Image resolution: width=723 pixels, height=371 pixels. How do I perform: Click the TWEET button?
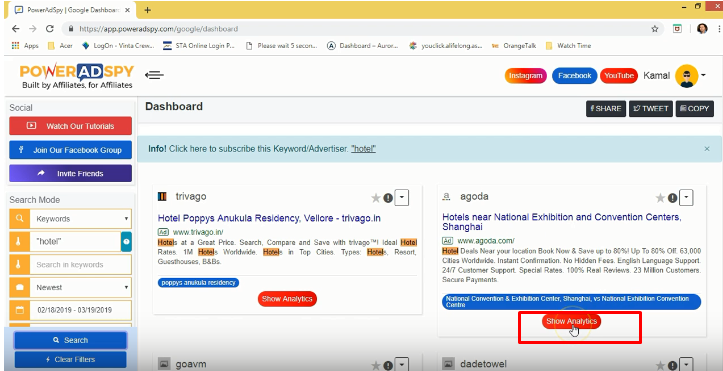point(651,109)
